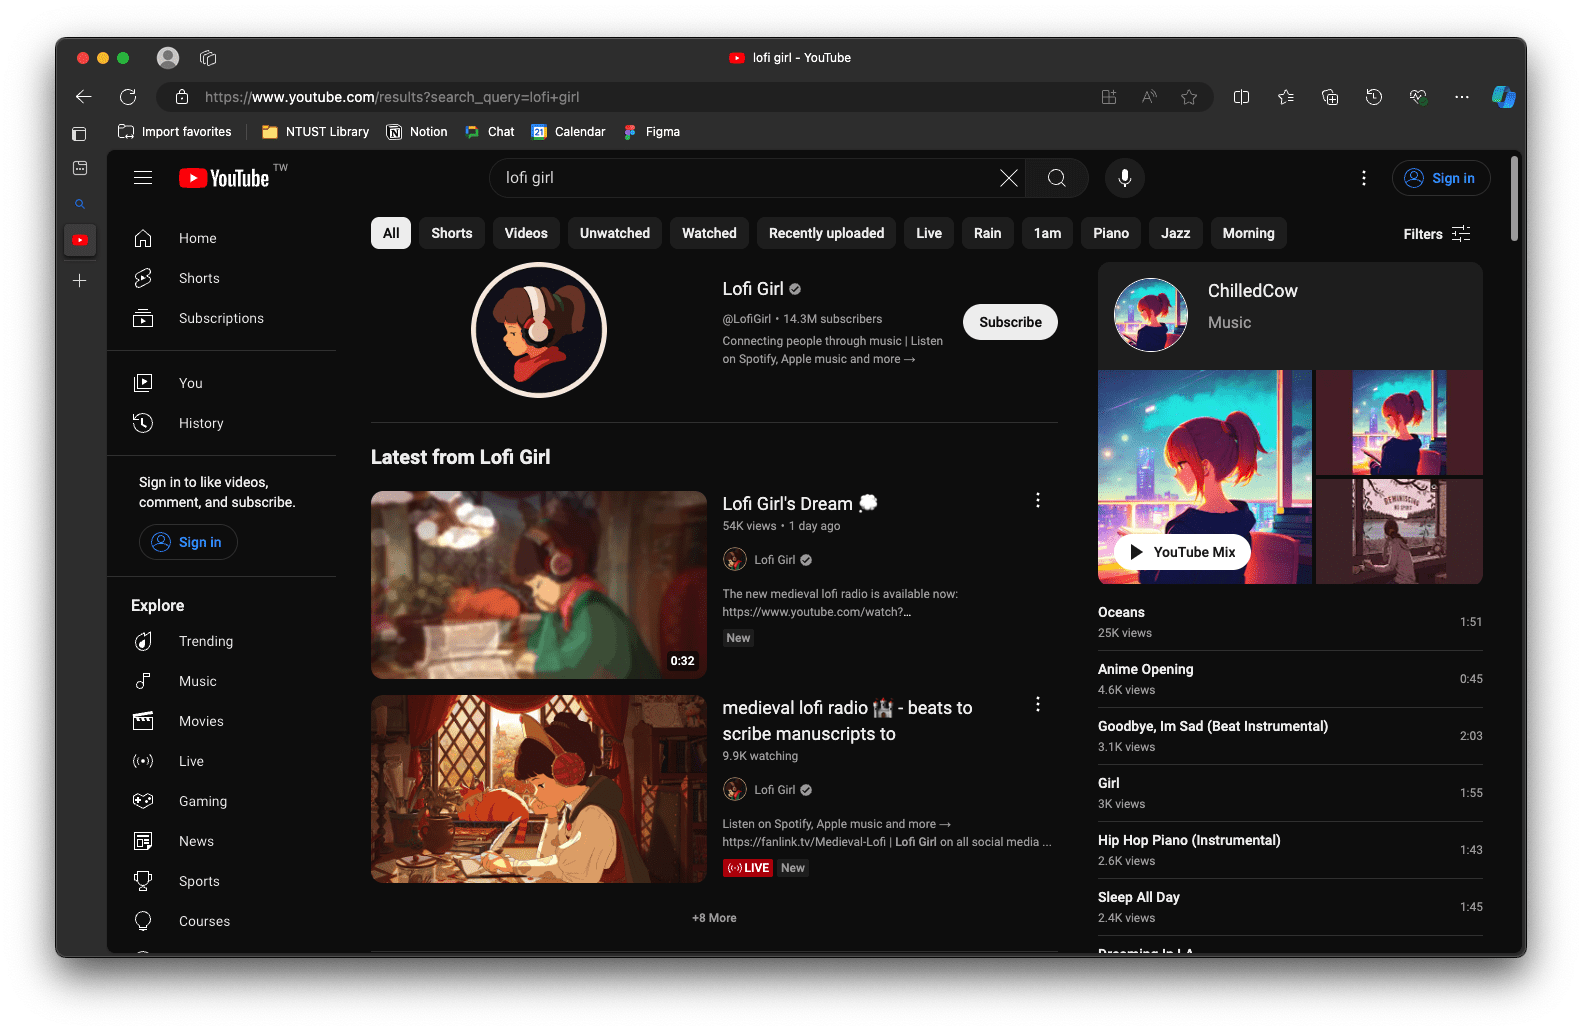Select the Jazz filter chip
The height and width of the screenshot is (1031, 1582).
1176,233
